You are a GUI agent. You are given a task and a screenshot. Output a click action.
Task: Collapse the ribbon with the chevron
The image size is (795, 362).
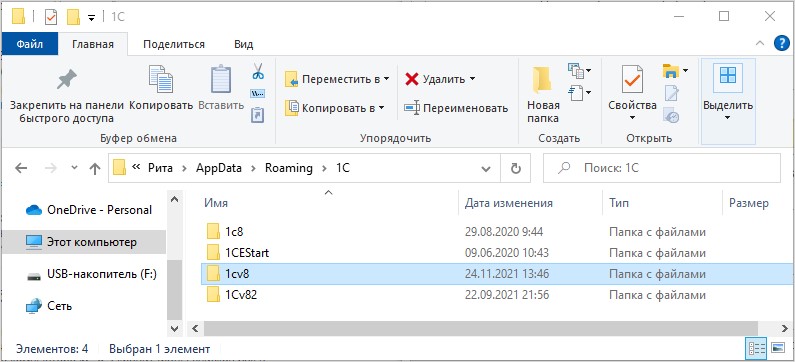click(x=760, y=44)
